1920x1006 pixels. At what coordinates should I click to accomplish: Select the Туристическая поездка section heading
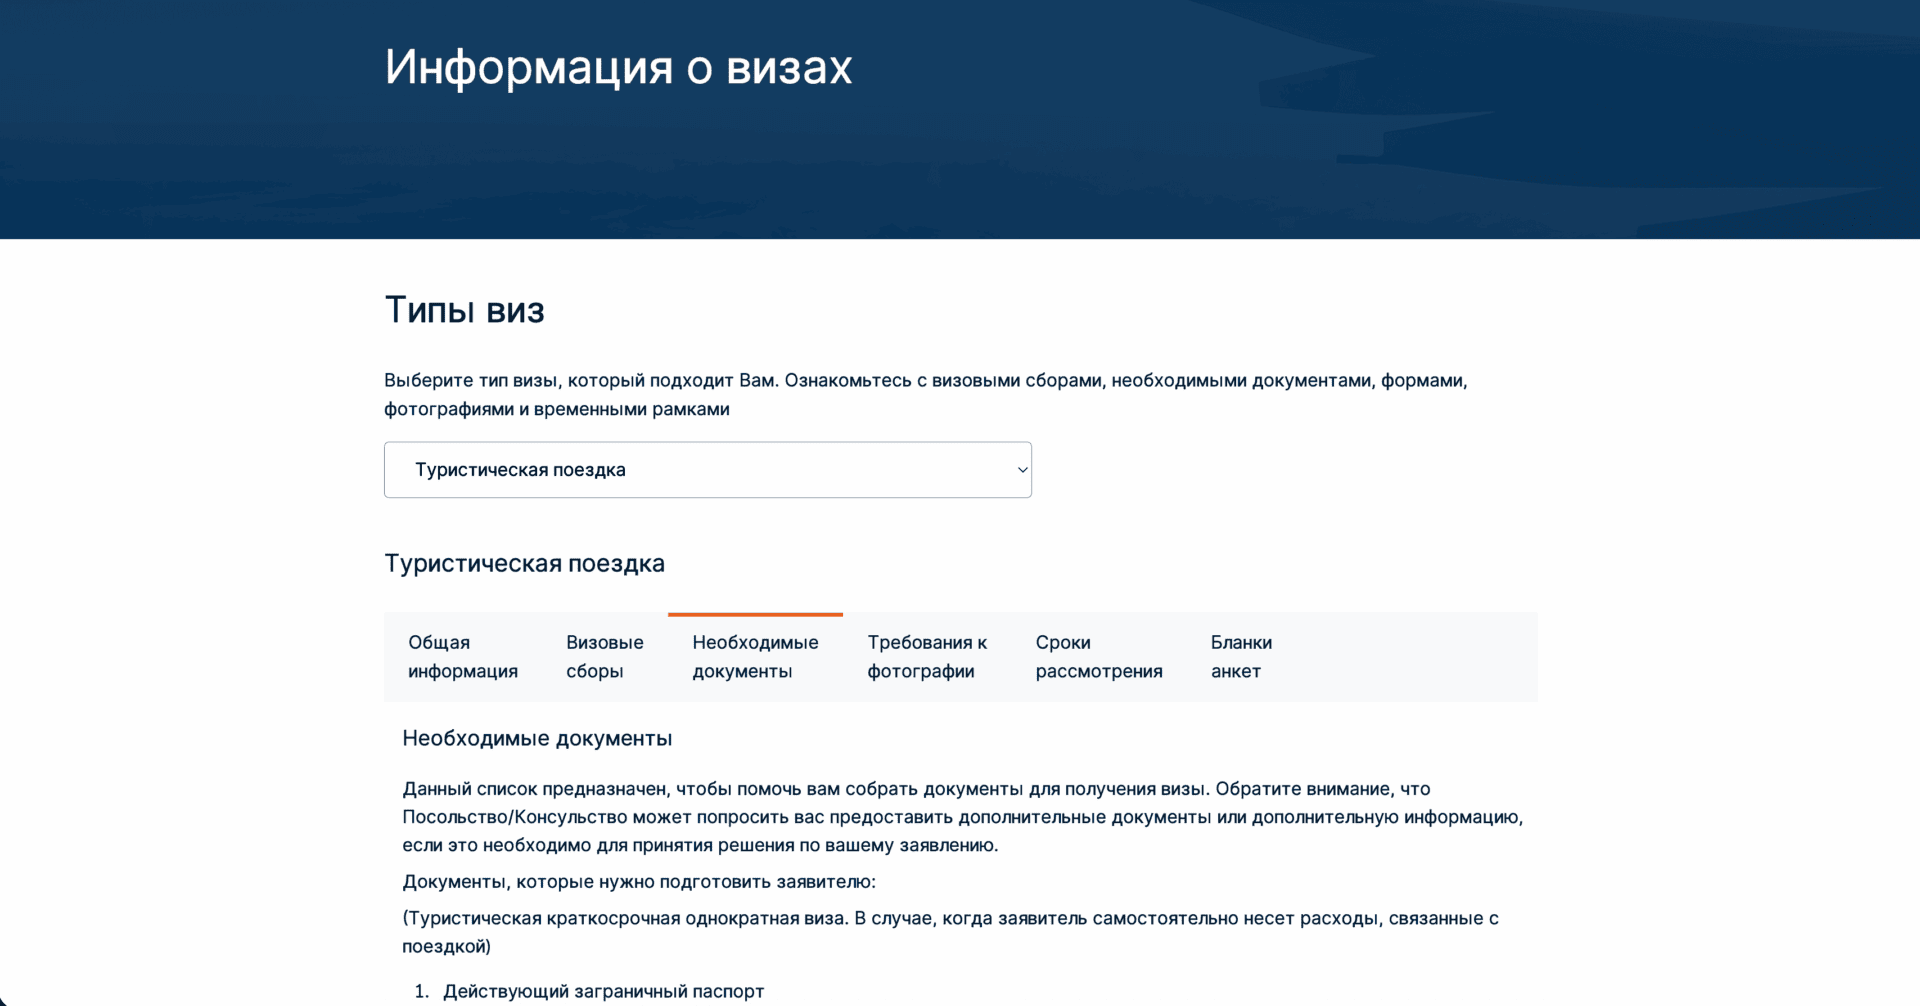pos(524,563)
